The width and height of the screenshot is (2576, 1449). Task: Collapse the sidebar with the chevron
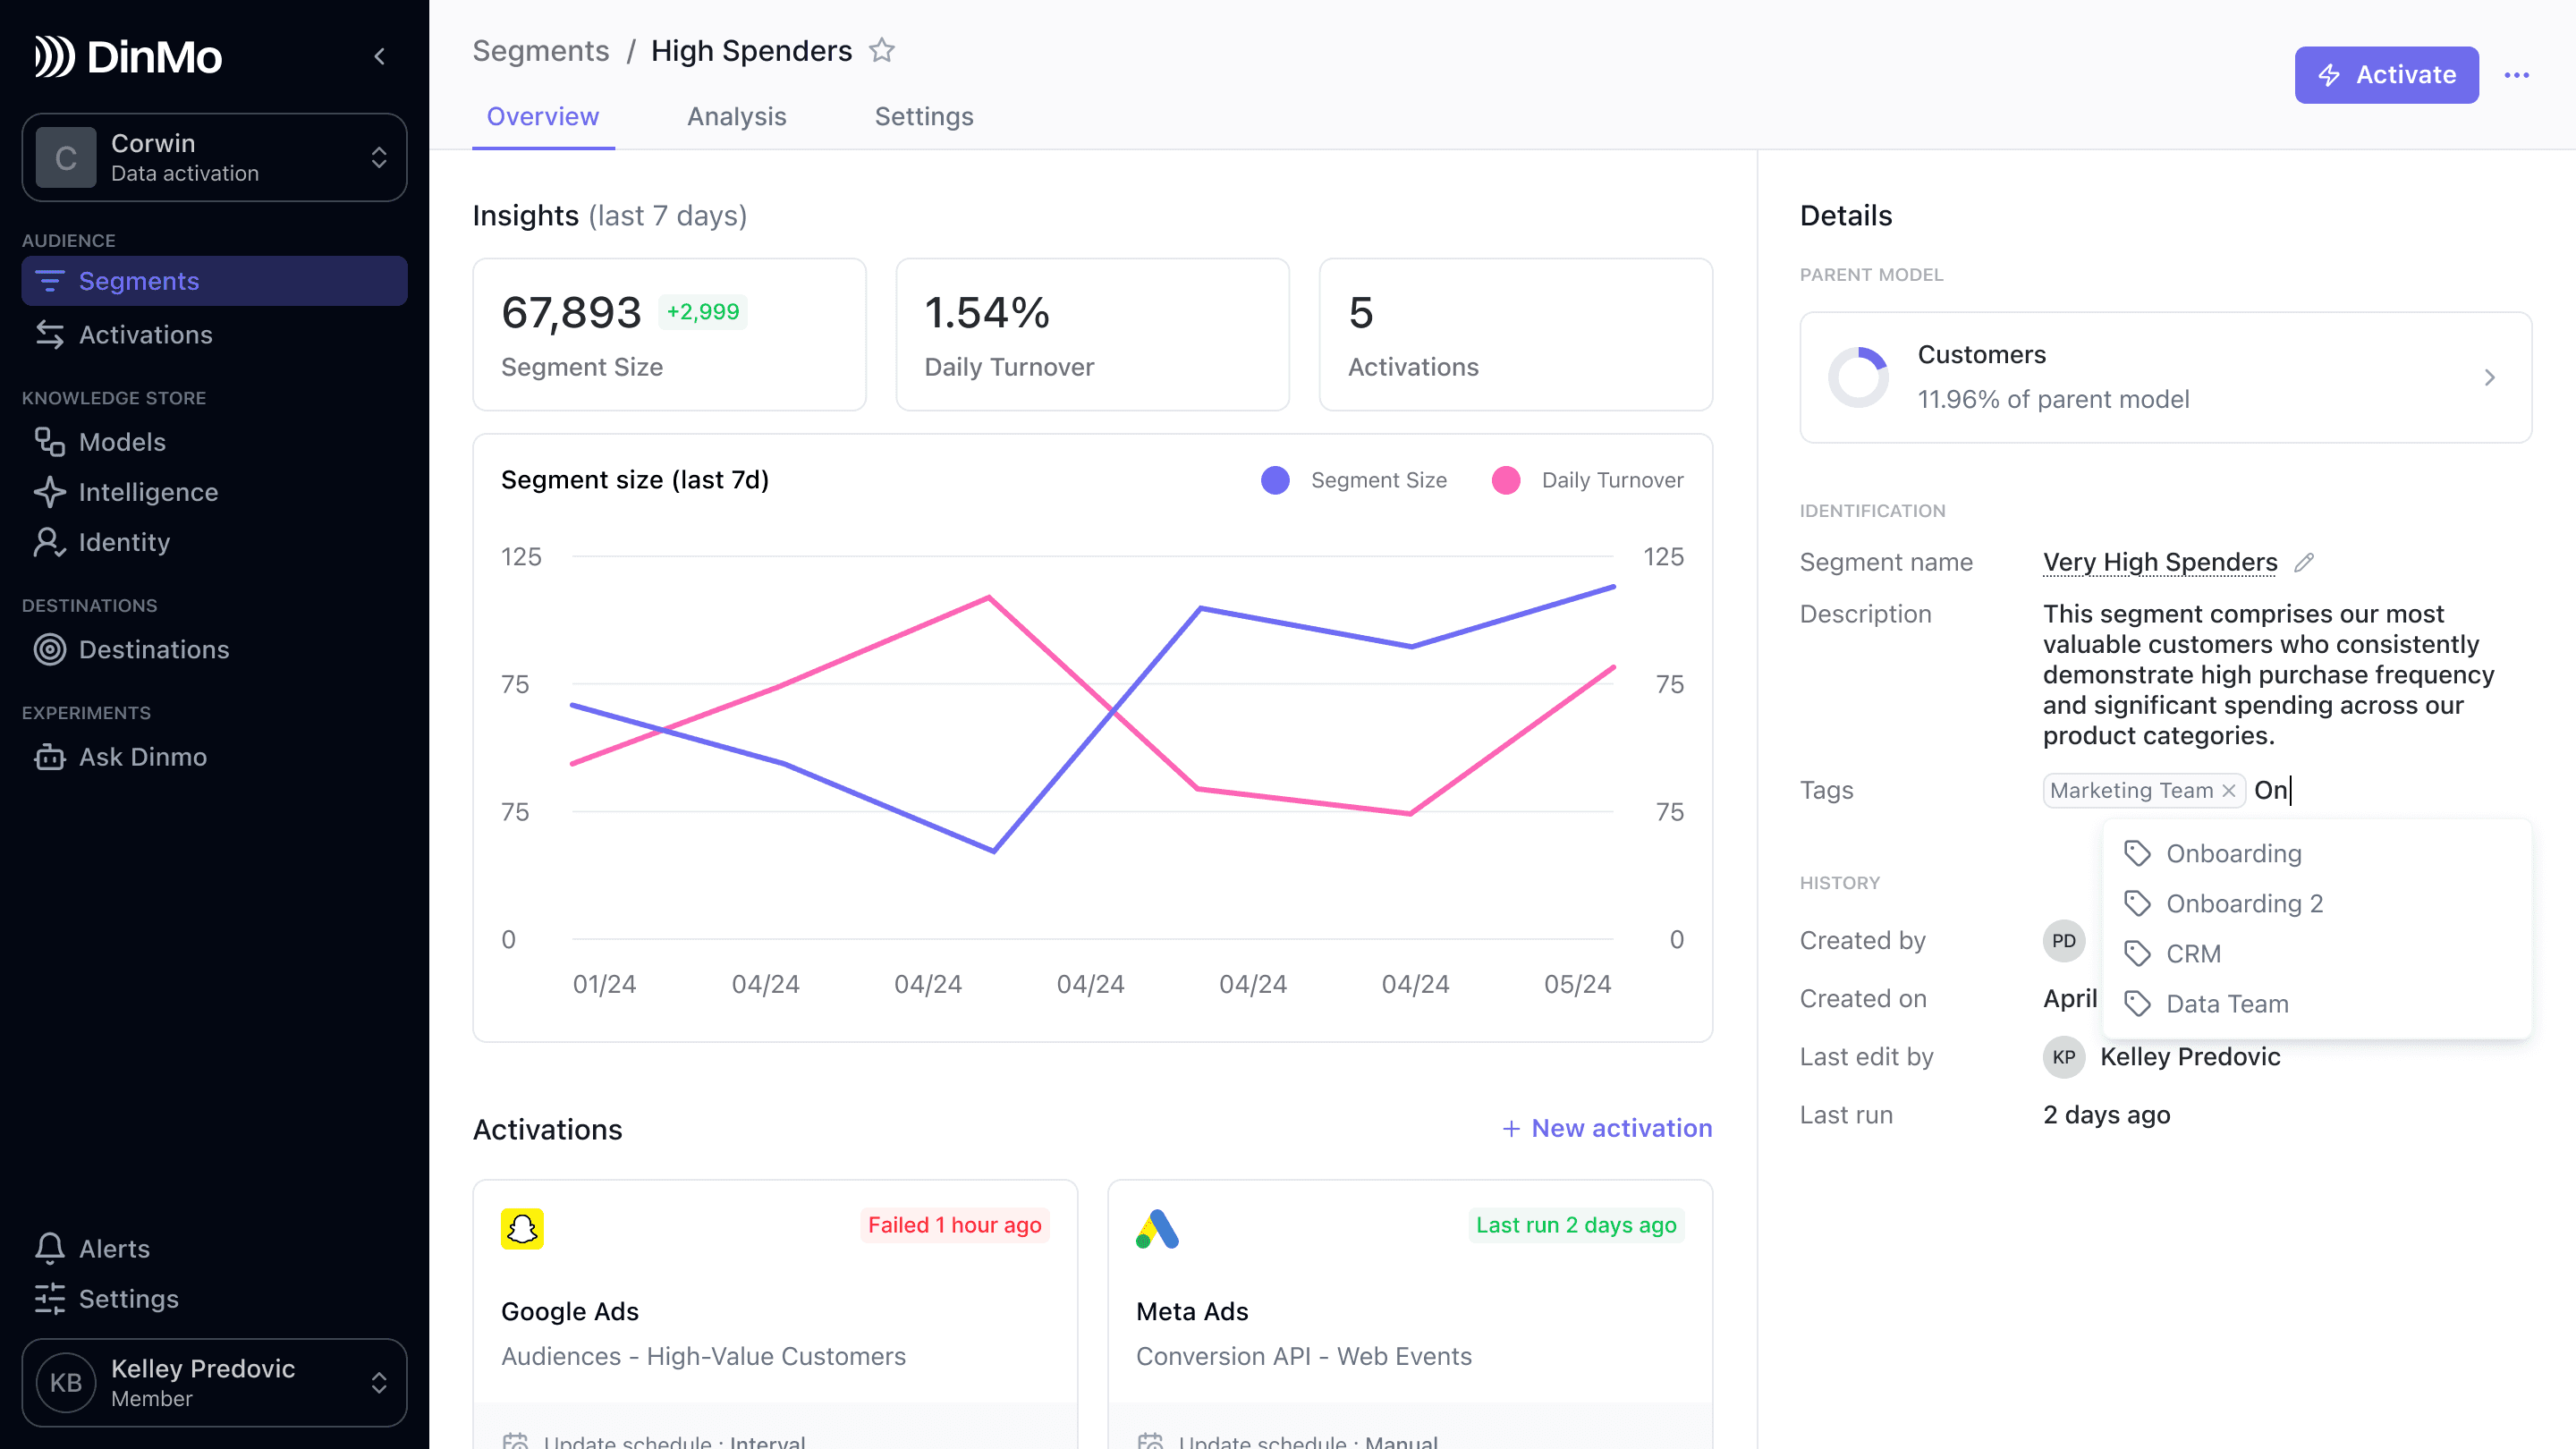(x=380, y=56)
